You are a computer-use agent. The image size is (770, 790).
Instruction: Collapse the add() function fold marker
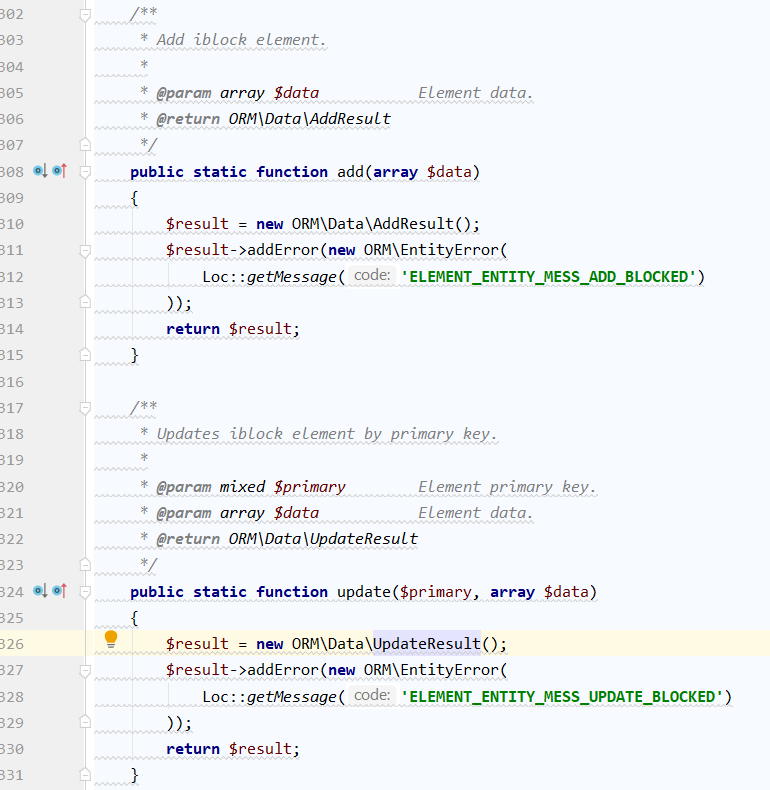tap(85, 172)
